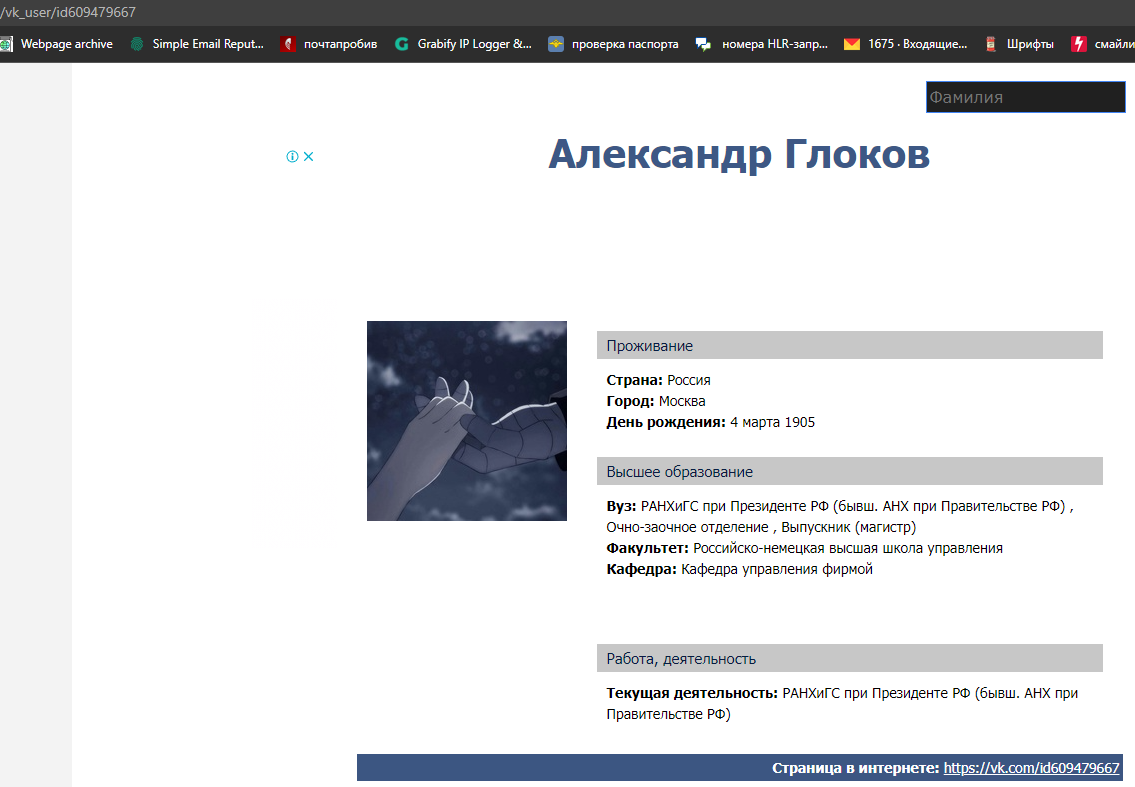Click the Проживание section header

(x=850, y=345)
